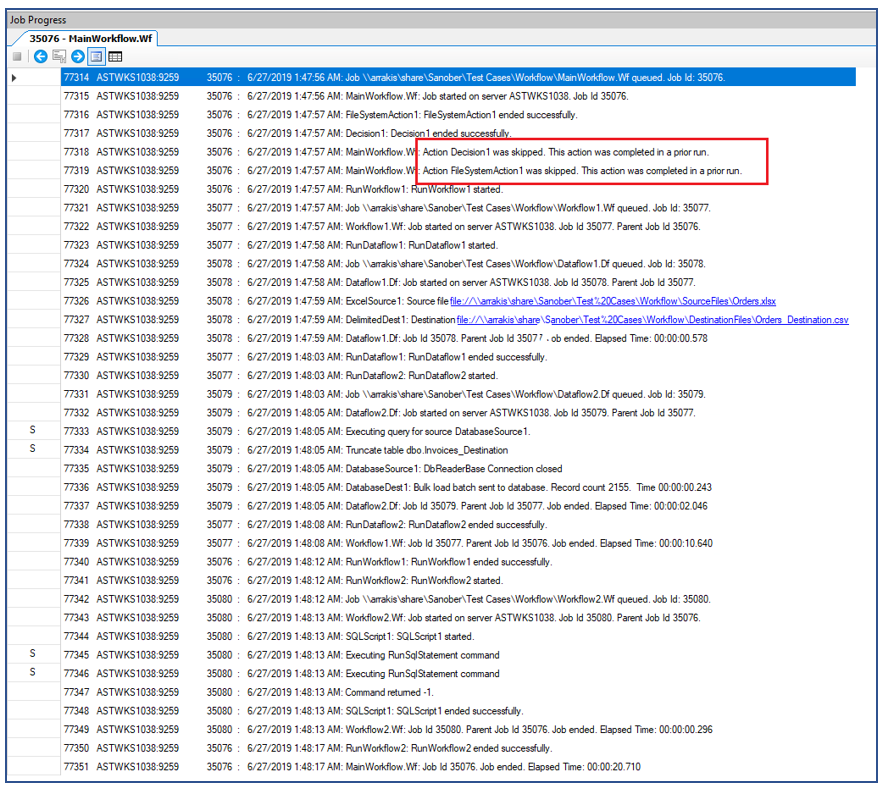Click the grayed log details icon between arrows
This screenshot has height=790, width=885.
tap(60, 57)
